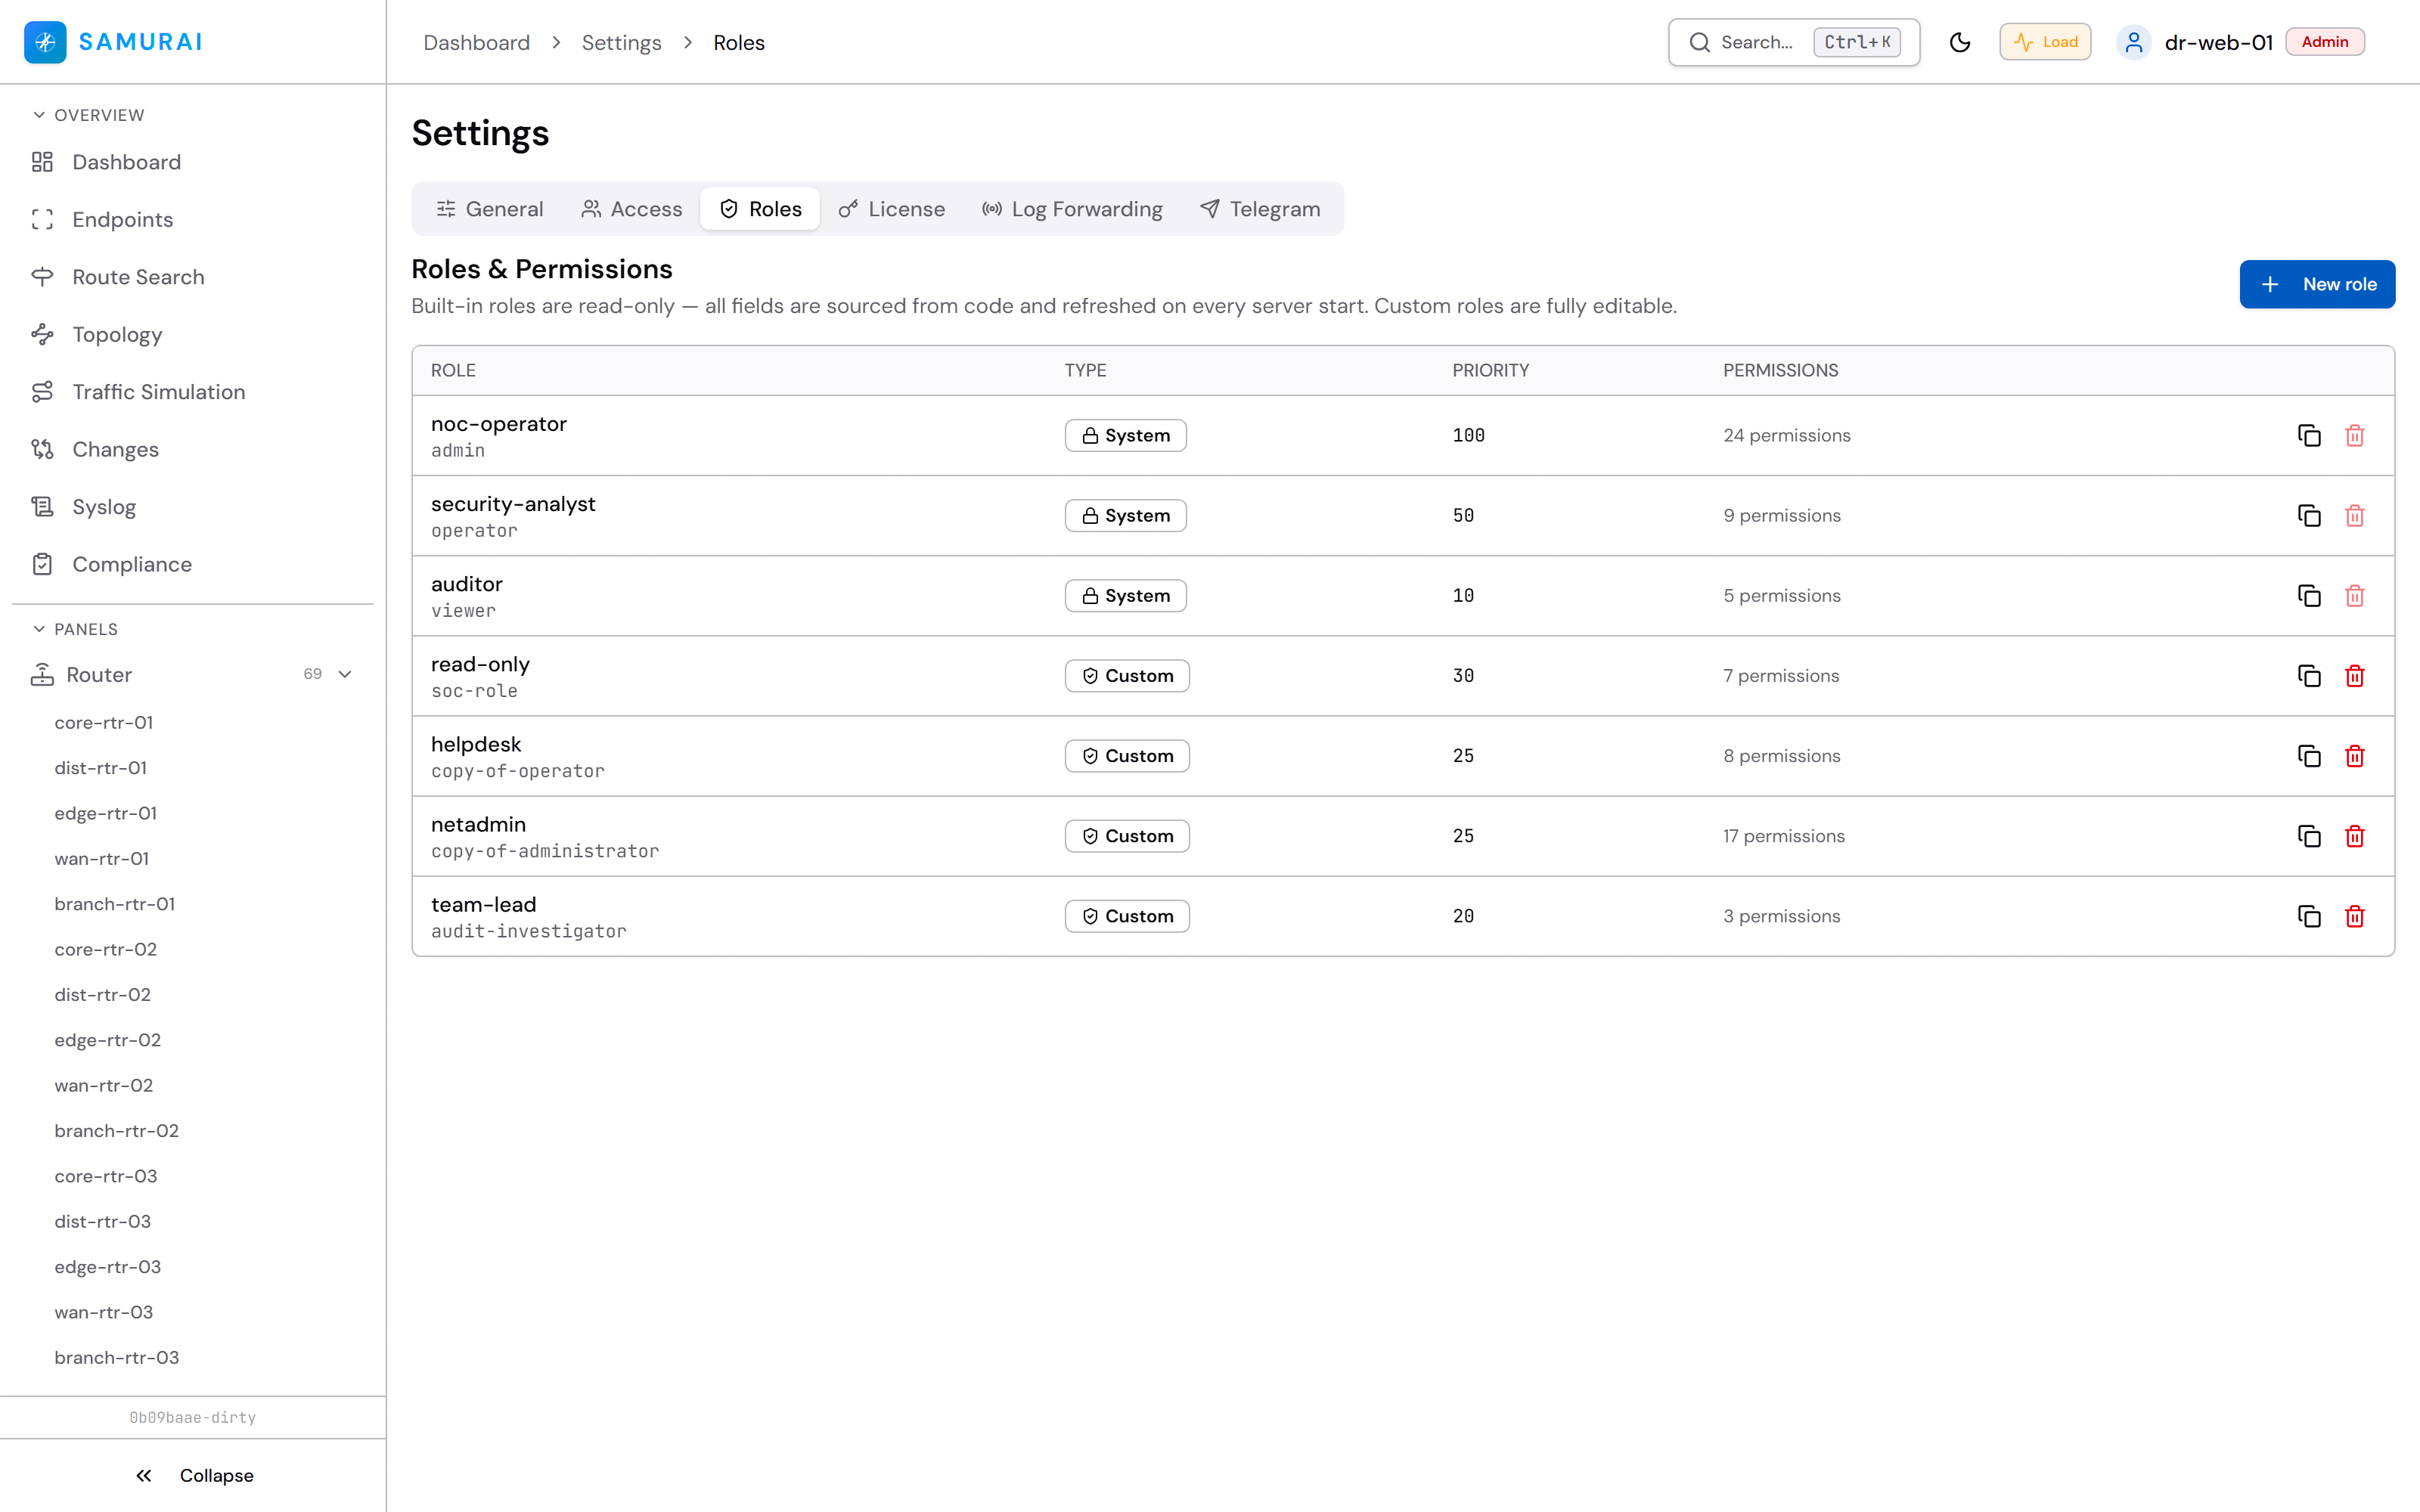Open Dashboard in the sidebar
2420x1512 pixels.
tap(126, 162)
